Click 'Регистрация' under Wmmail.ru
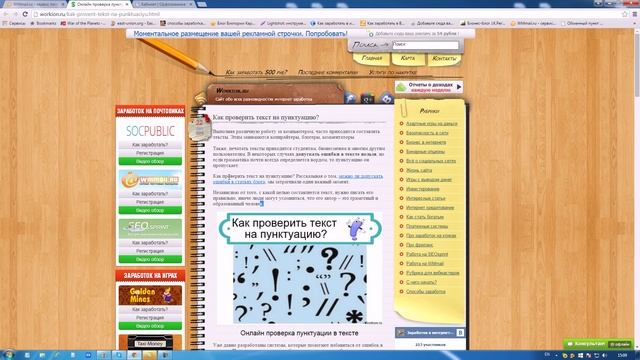Image resolution: width=640 pixels, height=360 pixels. (x=150, y=202)
